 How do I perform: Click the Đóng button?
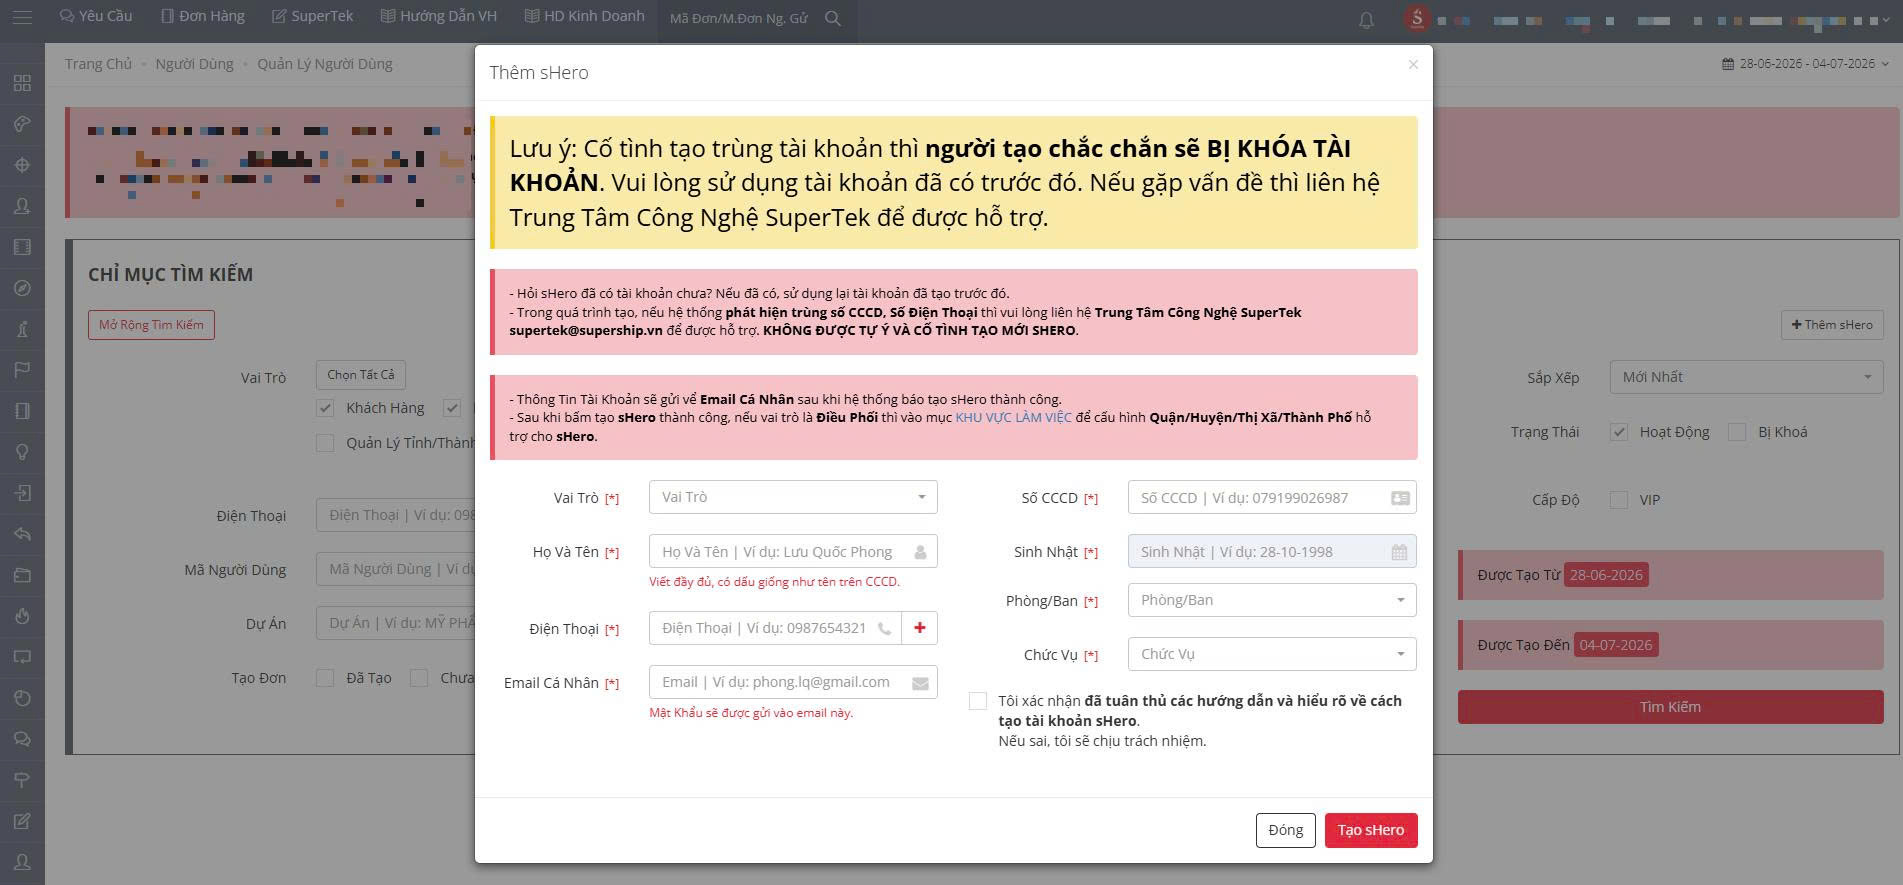1286,830
